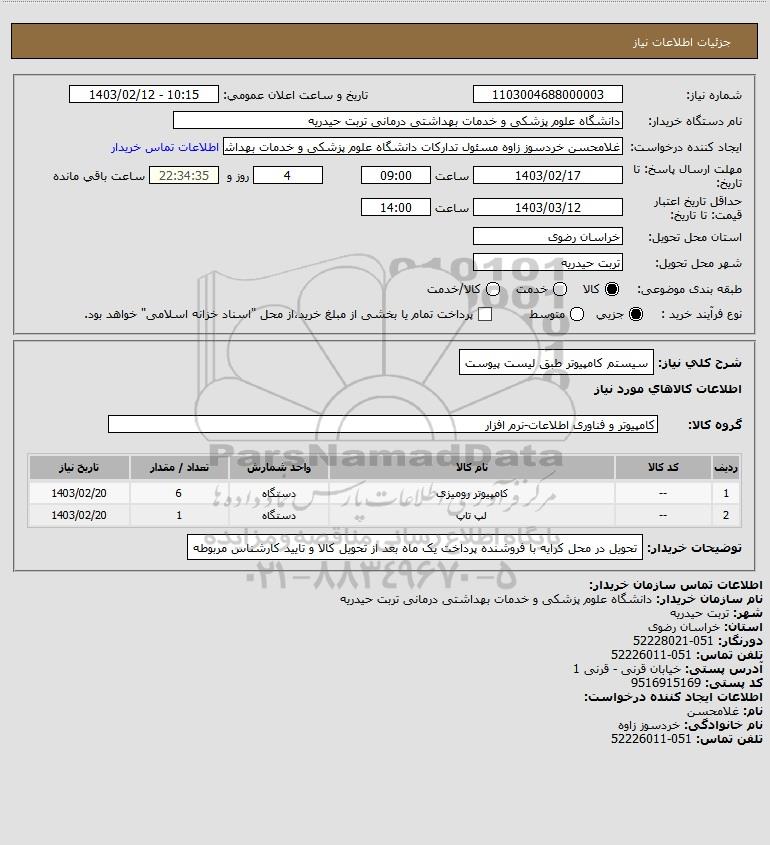Click the کد کالا column header
This screenshot has width=770, height=845.
663,468
